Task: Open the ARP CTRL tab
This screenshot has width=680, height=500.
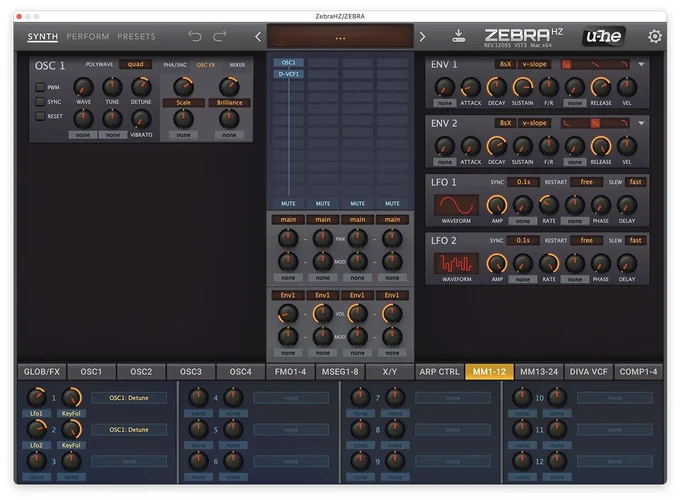Action: point(439,372)
